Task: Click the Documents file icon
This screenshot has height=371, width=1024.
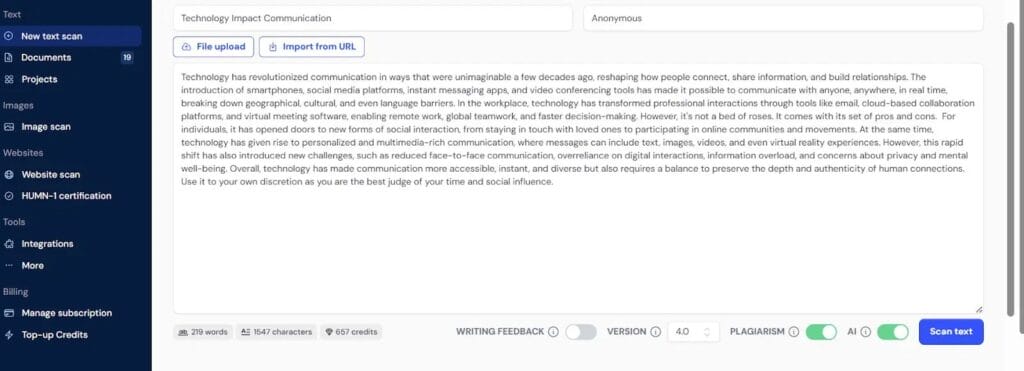Action: click(8, 57)
